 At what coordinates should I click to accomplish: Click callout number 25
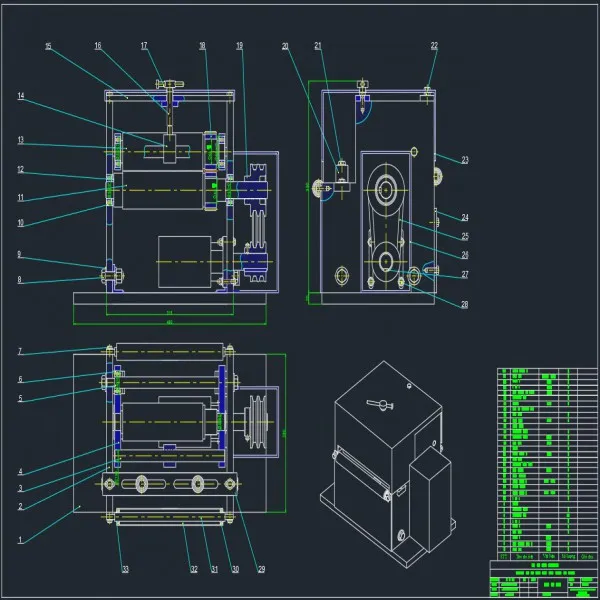[465, 236]
